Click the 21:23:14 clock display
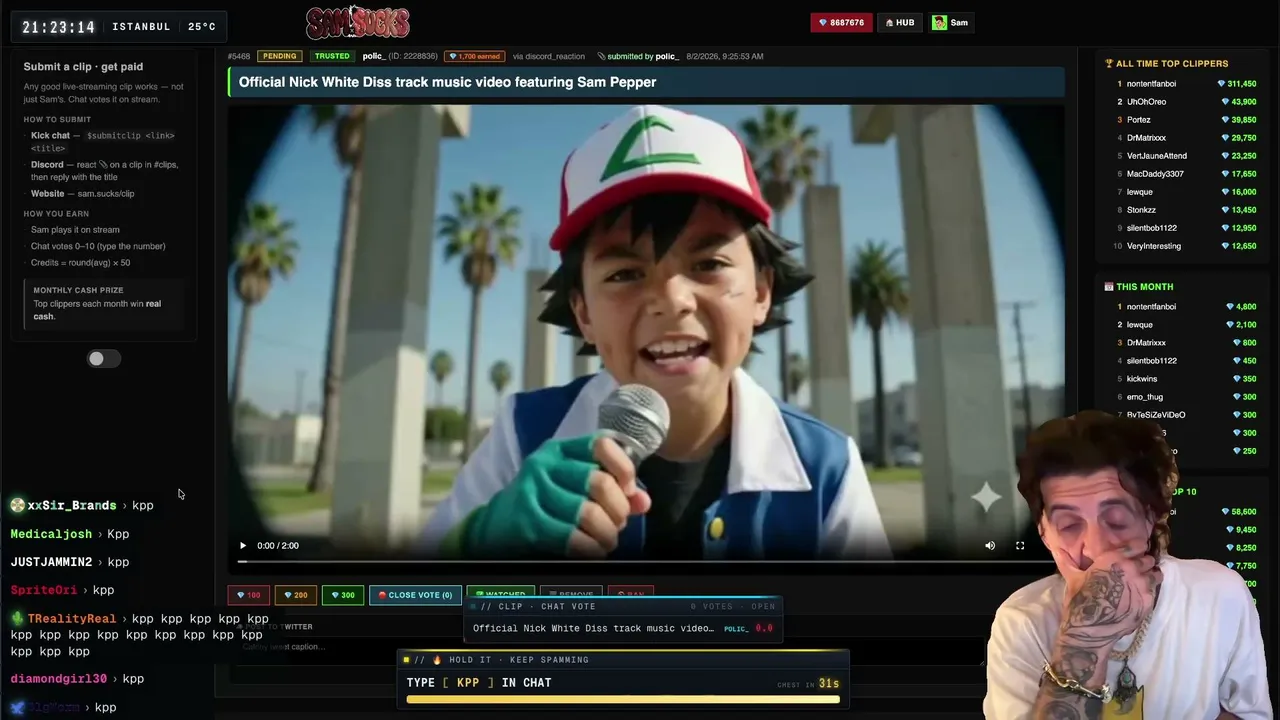The height and width of the screenshot is (720, 1280). coord(59,27)
